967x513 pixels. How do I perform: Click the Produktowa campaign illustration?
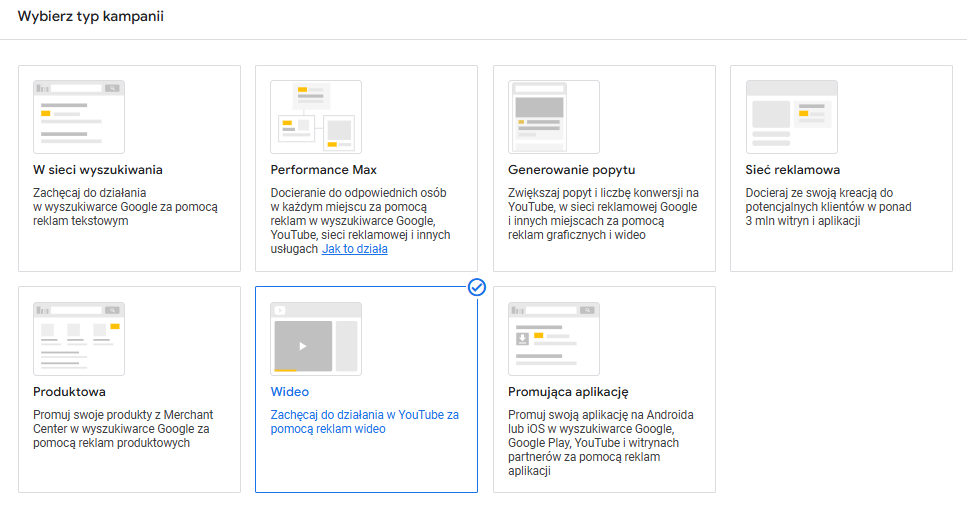click(79, 339)
